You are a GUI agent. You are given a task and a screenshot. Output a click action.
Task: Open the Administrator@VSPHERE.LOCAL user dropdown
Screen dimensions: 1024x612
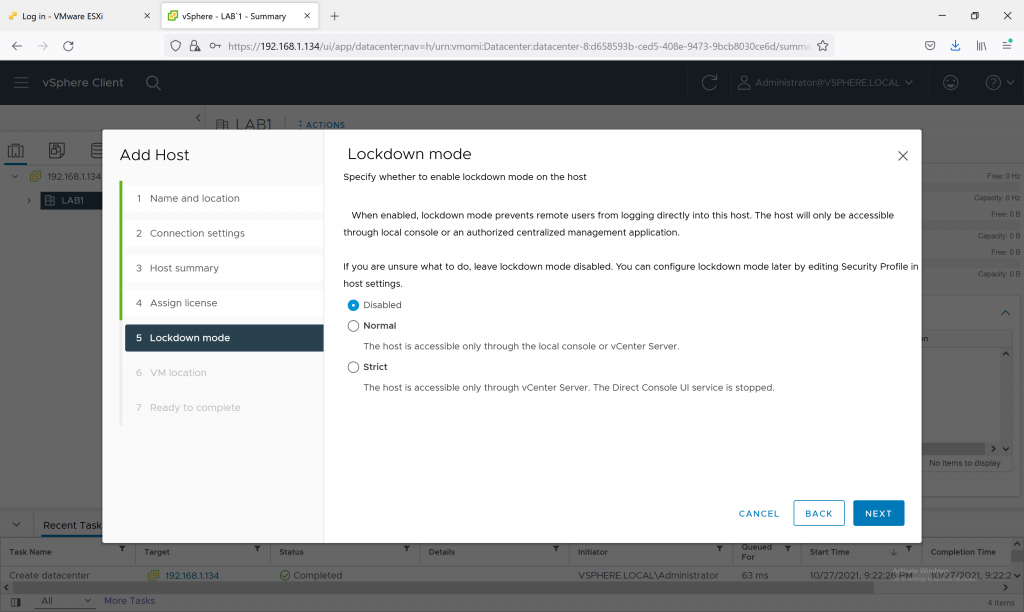825,83
